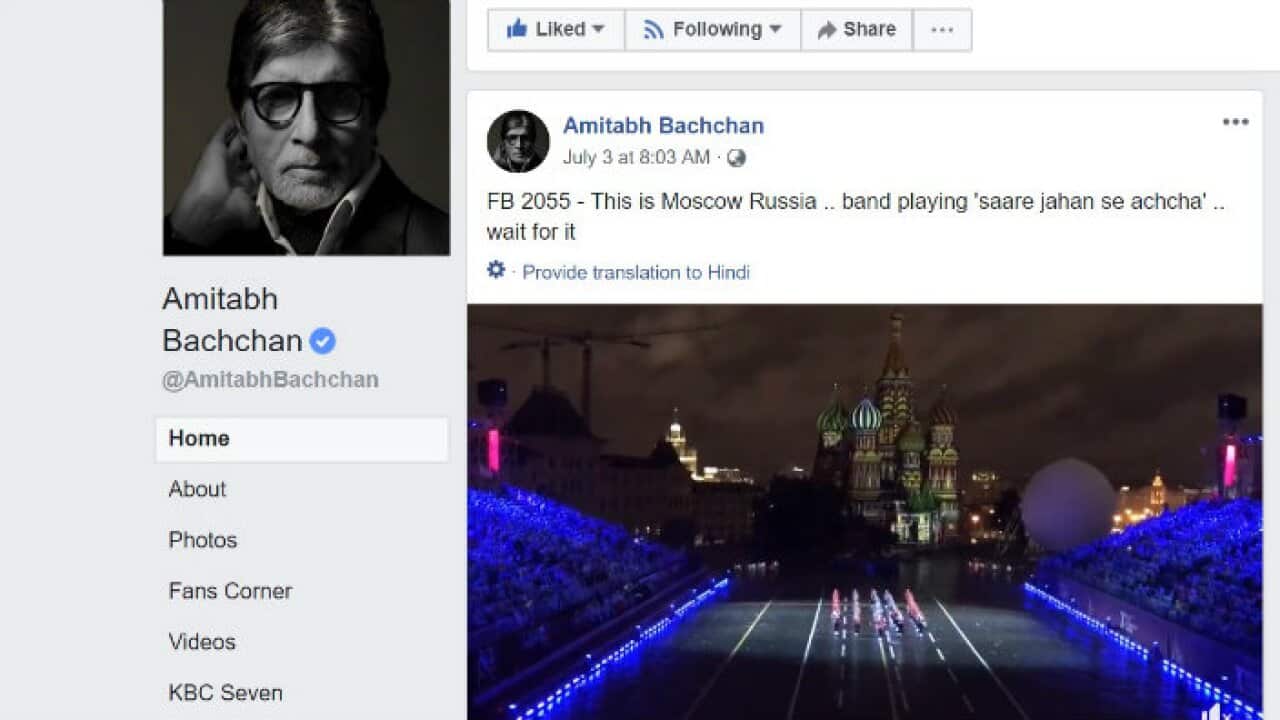1280x720 pixels.
Task: Open the post options three-dot icon
Action: 1235,122
